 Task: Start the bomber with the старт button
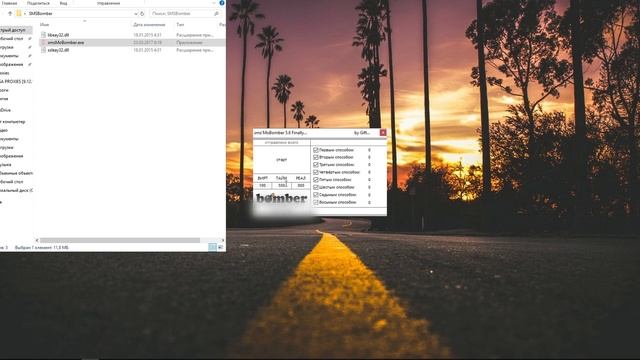282,160
